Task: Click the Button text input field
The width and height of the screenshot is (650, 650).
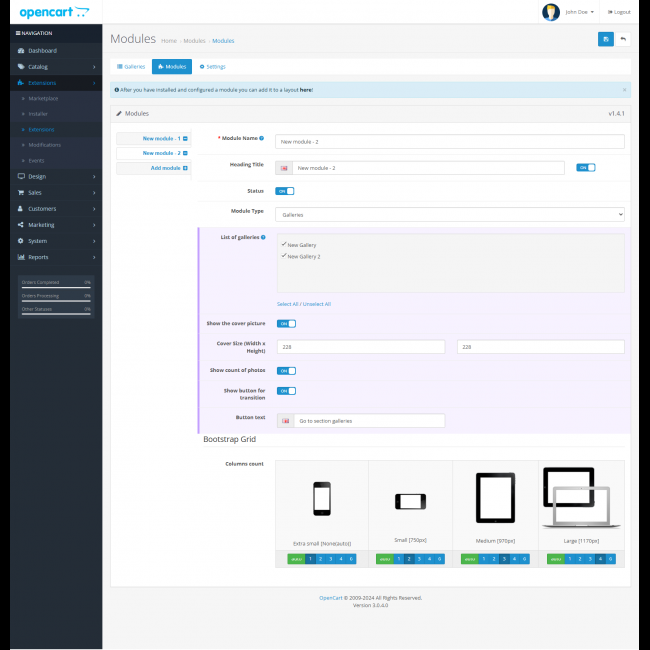Action: coord(368,421)
